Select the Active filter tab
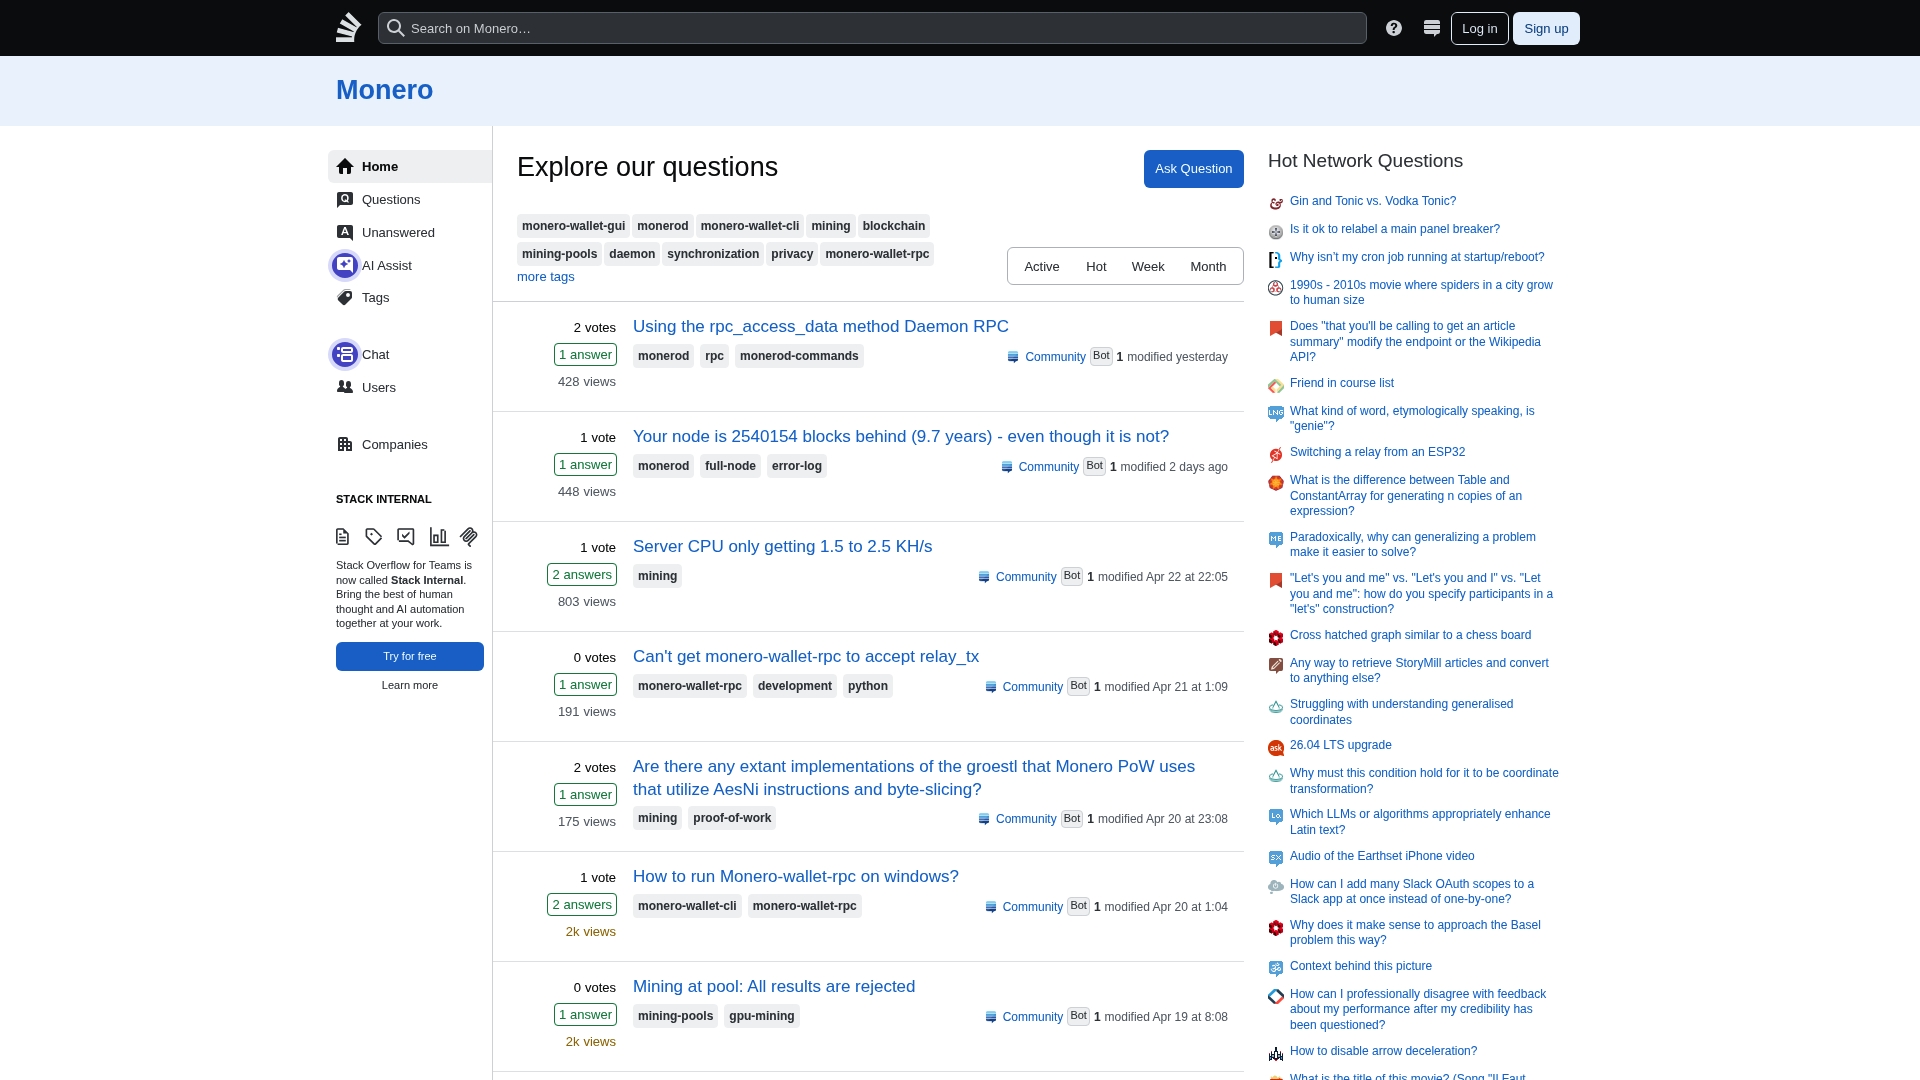 [x=1041, y=266]
